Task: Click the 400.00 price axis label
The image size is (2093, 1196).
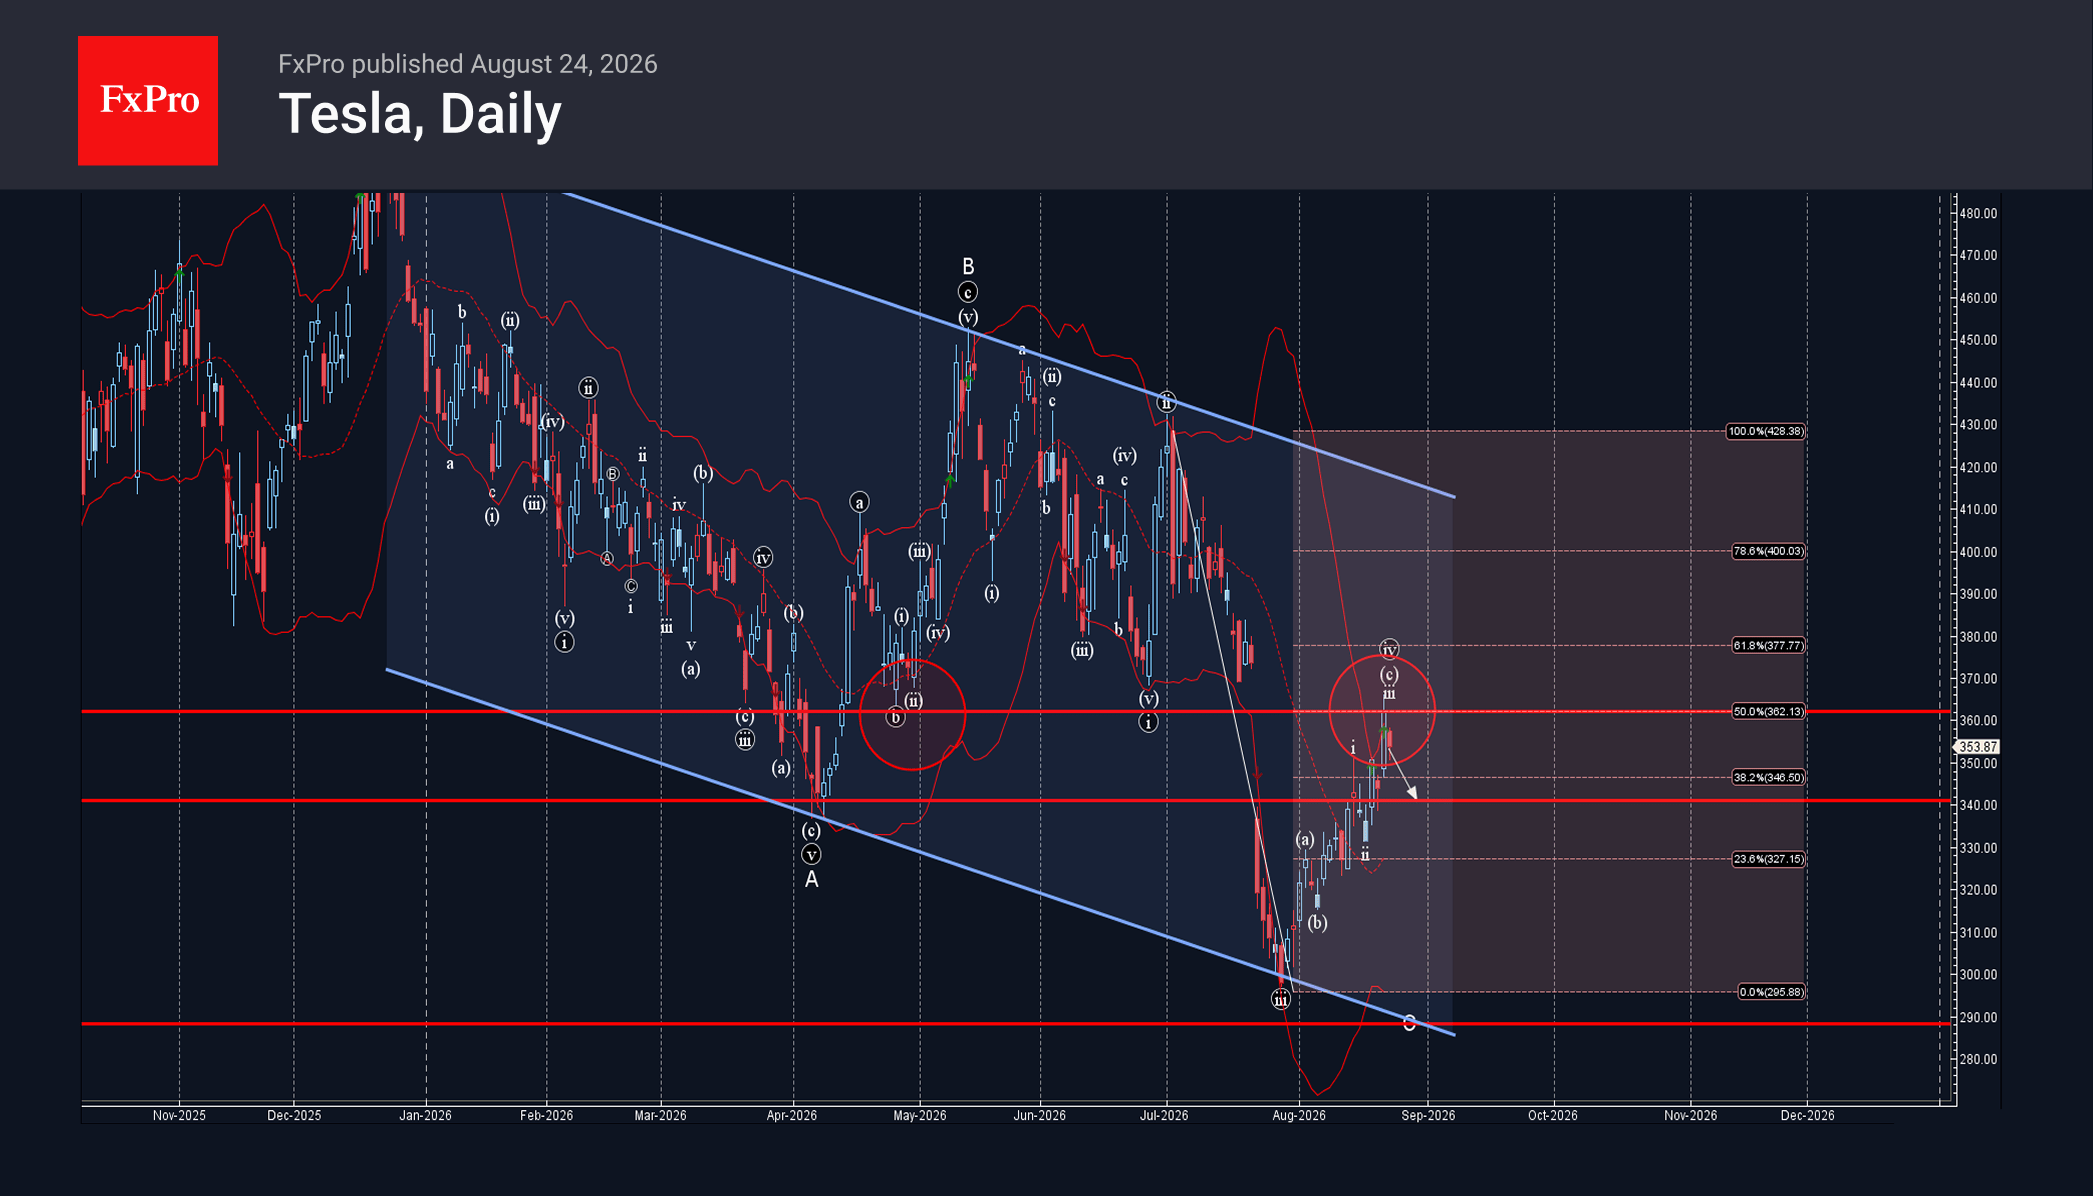Action: [x=1978, y=553]
